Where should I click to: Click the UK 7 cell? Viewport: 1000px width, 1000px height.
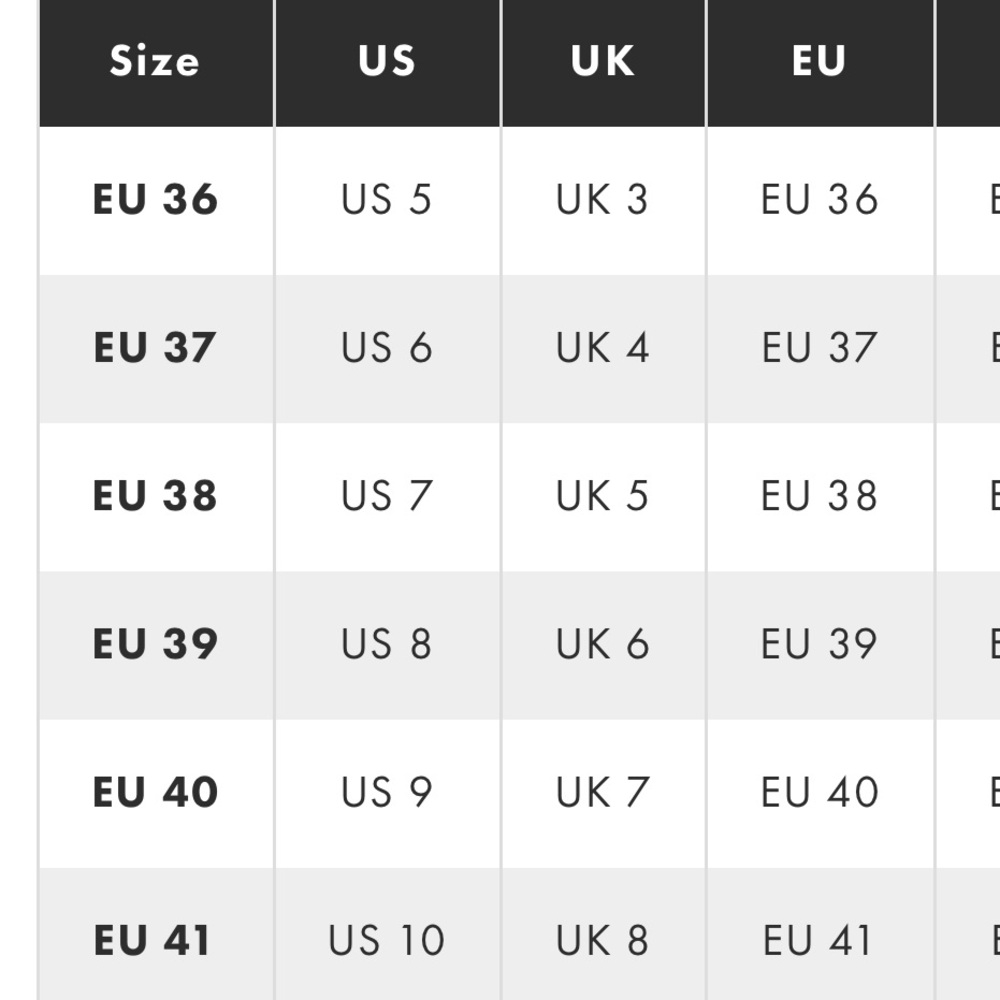click(603, 792)
